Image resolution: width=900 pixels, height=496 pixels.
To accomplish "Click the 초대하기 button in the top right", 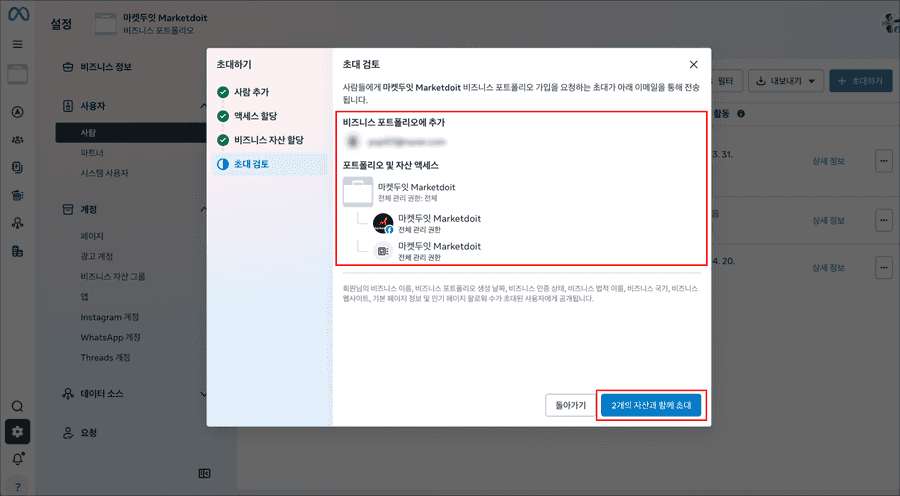I will (x=860, y=81).
